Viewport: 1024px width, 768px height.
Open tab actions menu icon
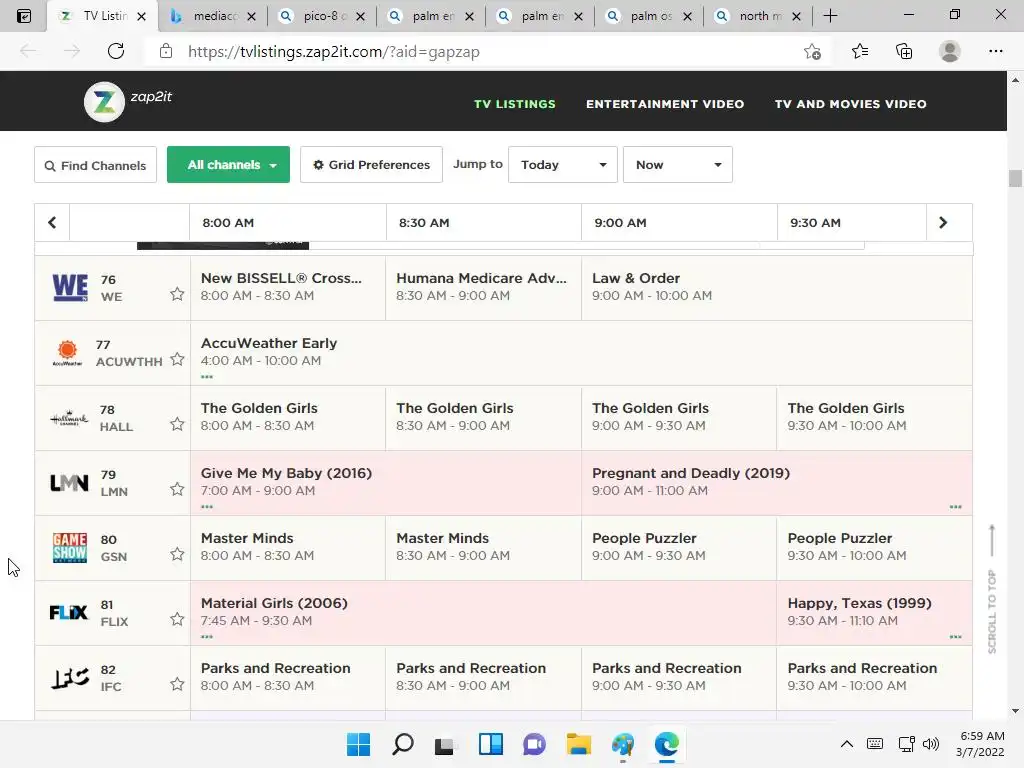[24, 16]
